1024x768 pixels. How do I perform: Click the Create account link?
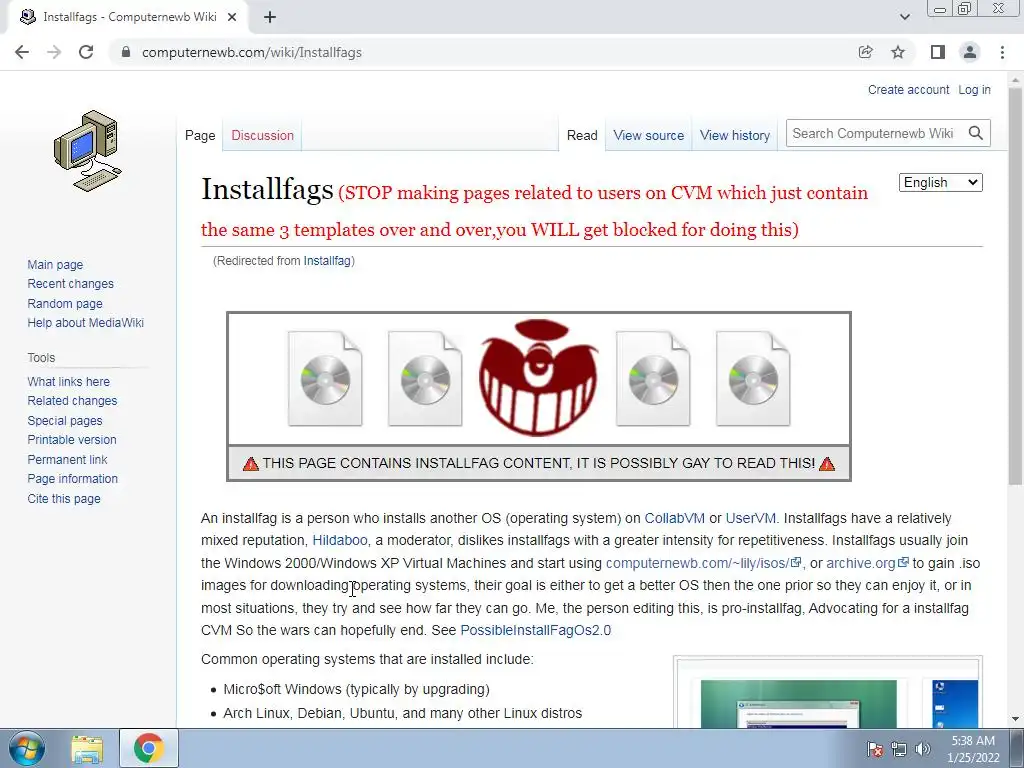pos(908,89)
